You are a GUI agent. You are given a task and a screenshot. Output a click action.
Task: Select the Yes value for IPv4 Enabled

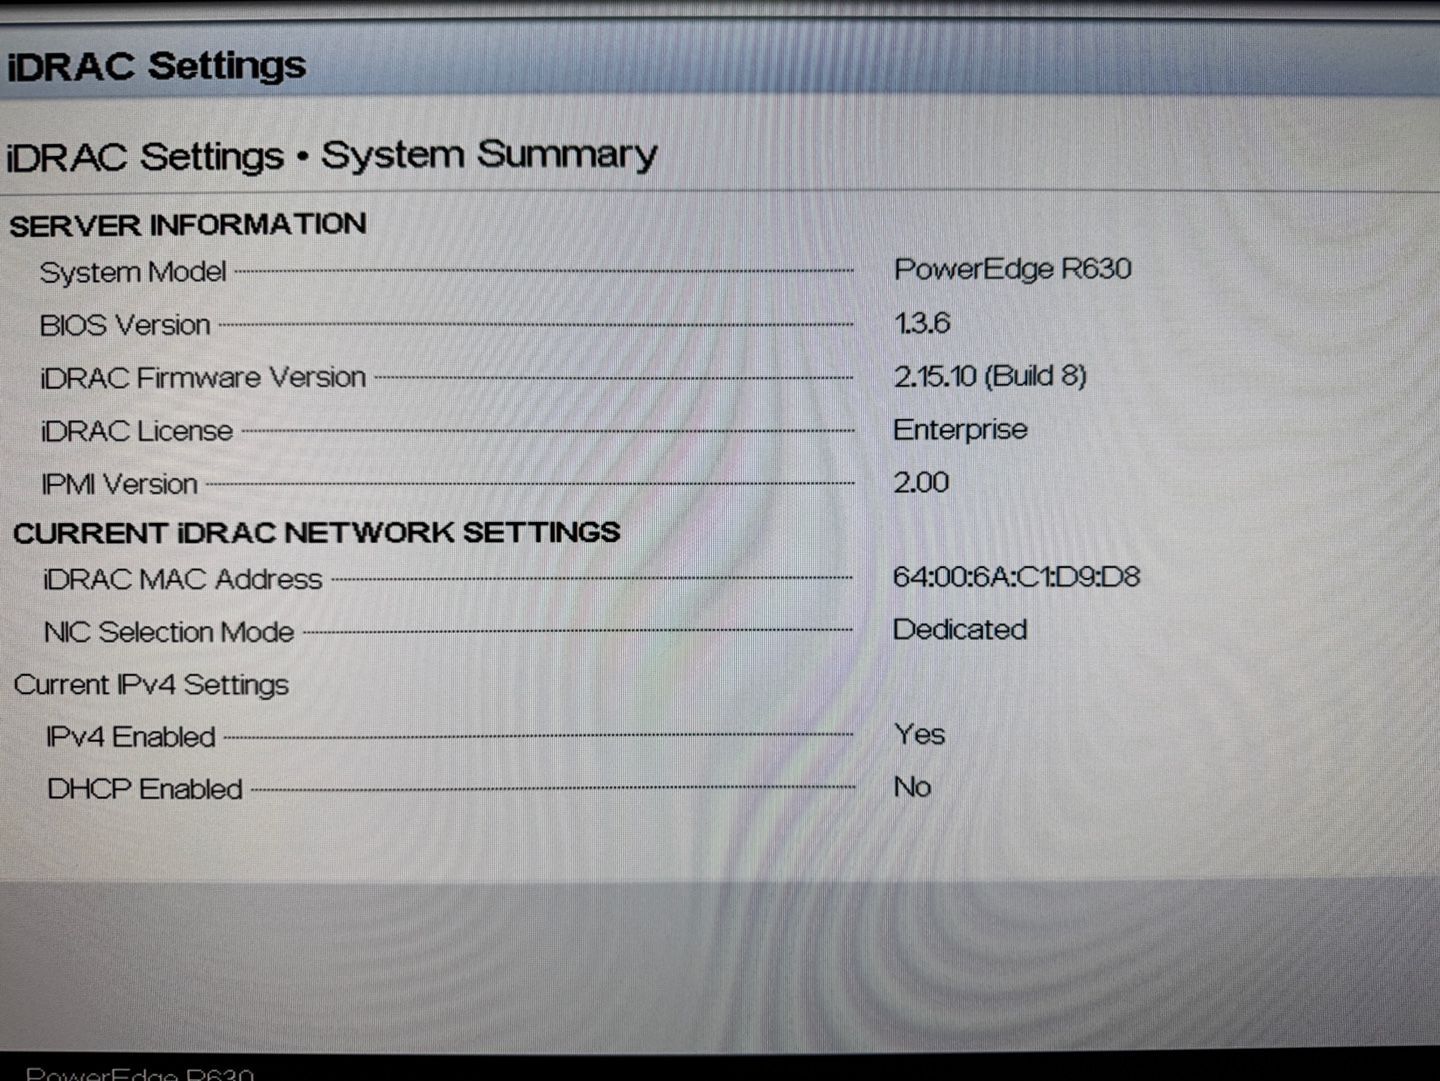(919, 734)
